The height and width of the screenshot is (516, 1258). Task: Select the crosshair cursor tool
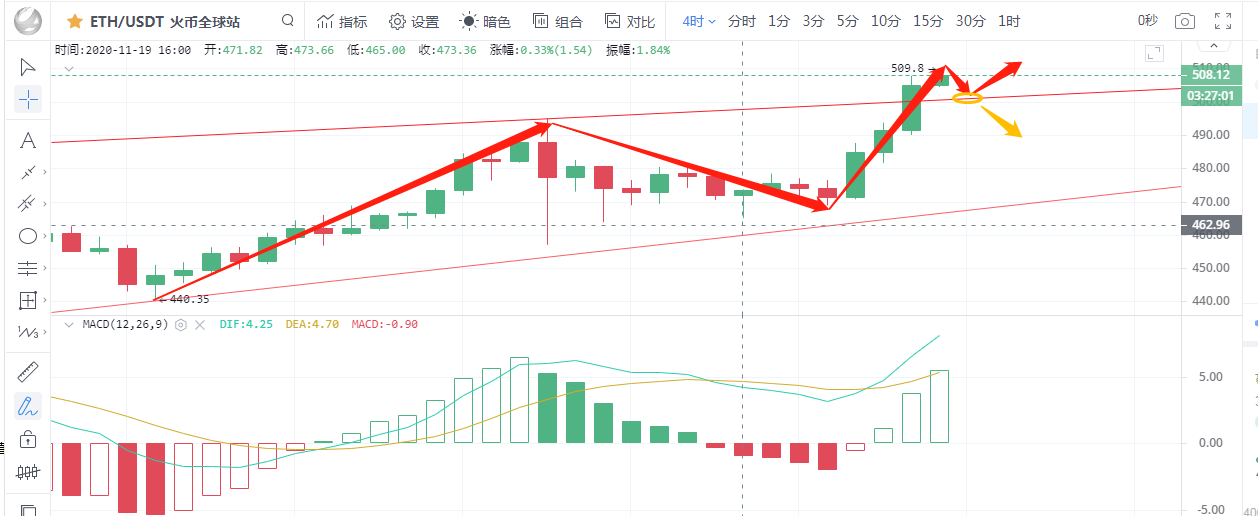[x=28, y=99]
